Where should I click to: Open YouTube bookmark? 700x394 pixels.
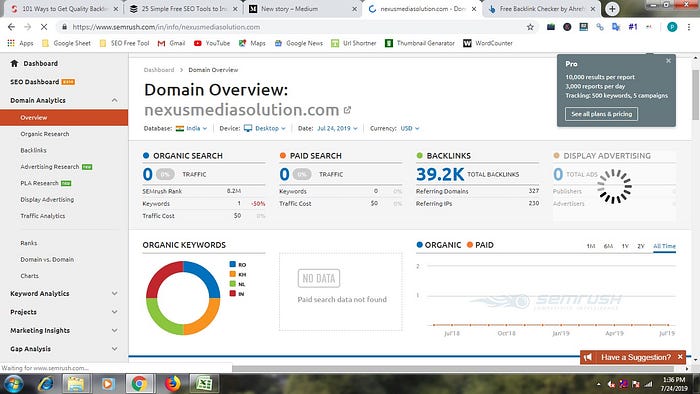[x=212, y=43]
